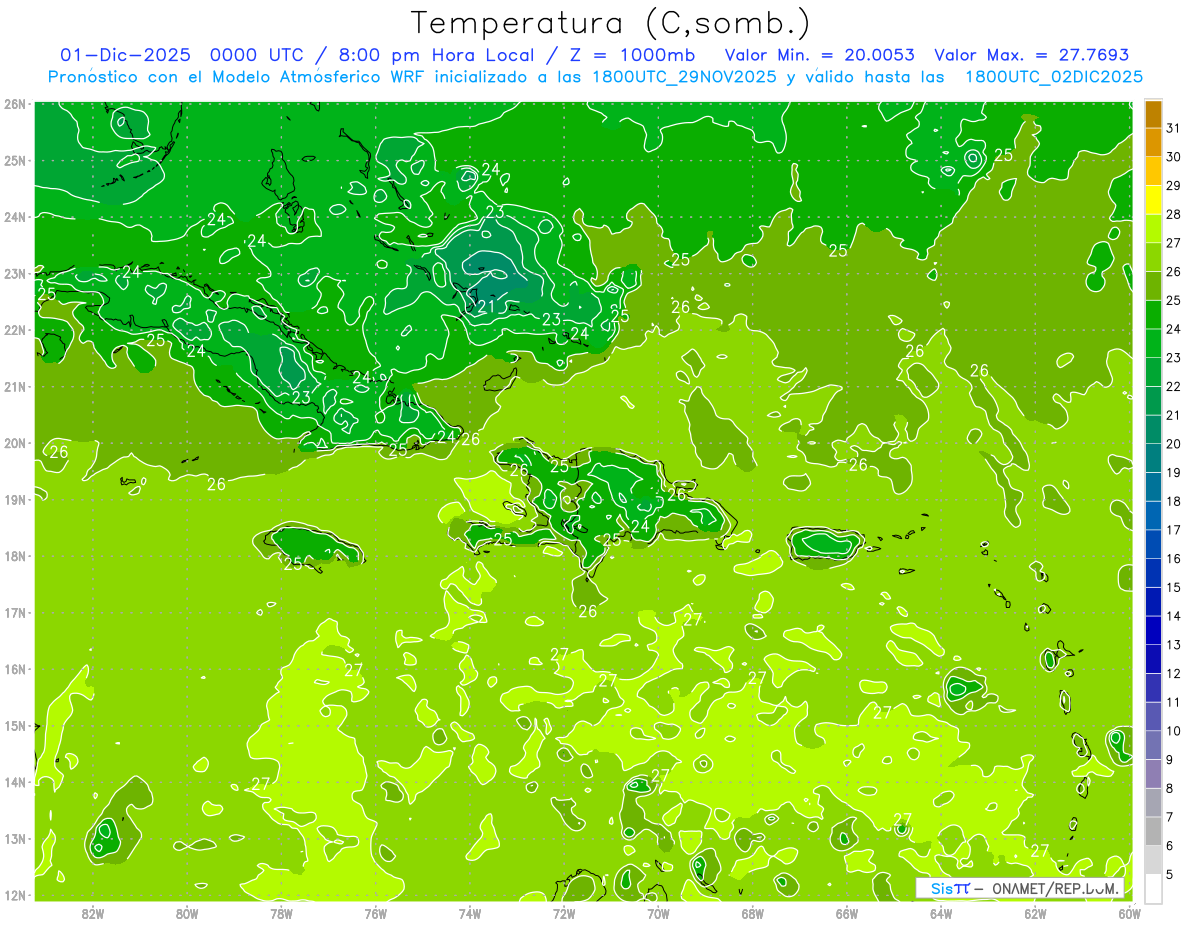Click the "0000 UTC" time text
Viewport: 1200px width, 927px height.
(257, 55)
